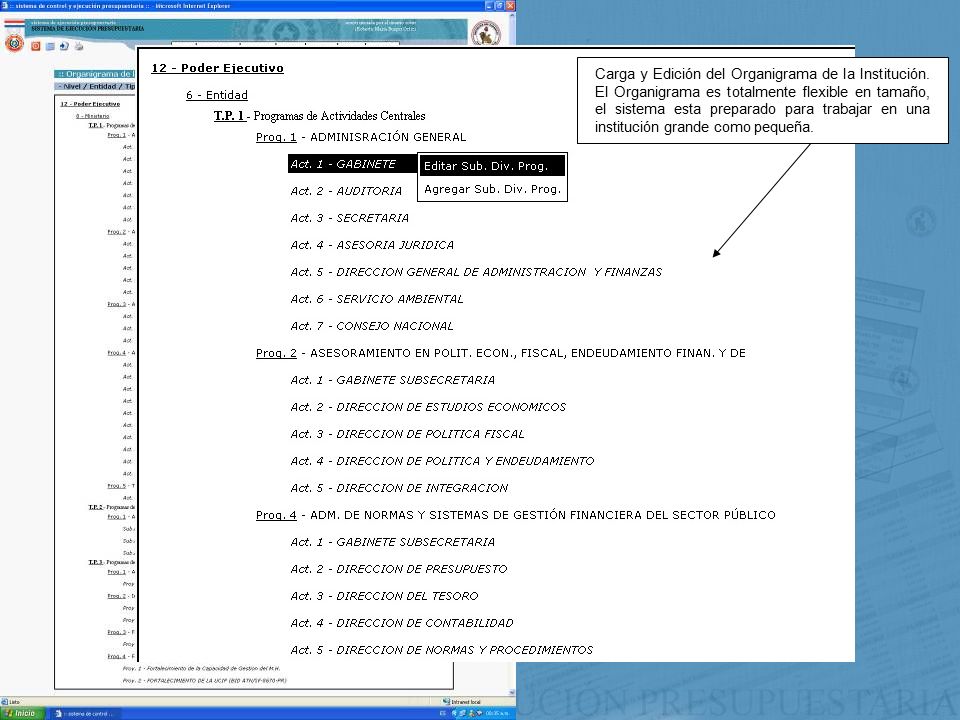Click 'T.P.3' link in background browser tree
The width and height of the screenshot is (960, 720).
click(x=95, y=562)
